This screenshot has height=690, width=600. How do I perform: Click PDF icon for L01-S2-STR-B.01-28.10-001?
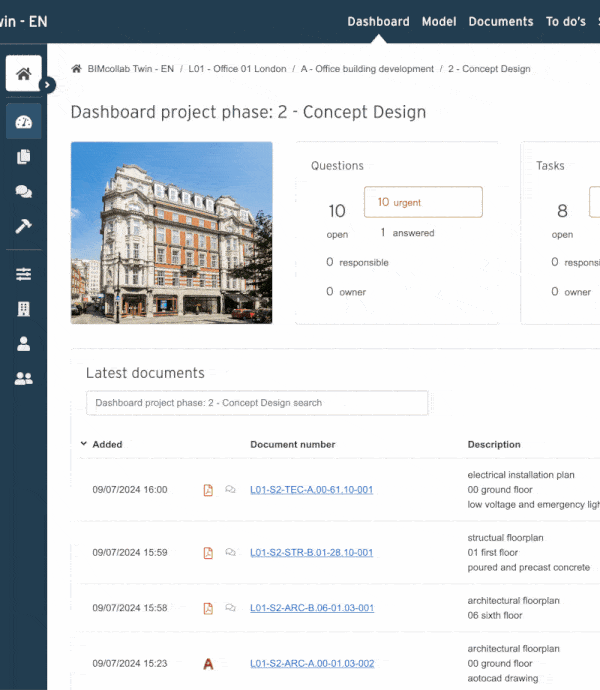point(208,553)
